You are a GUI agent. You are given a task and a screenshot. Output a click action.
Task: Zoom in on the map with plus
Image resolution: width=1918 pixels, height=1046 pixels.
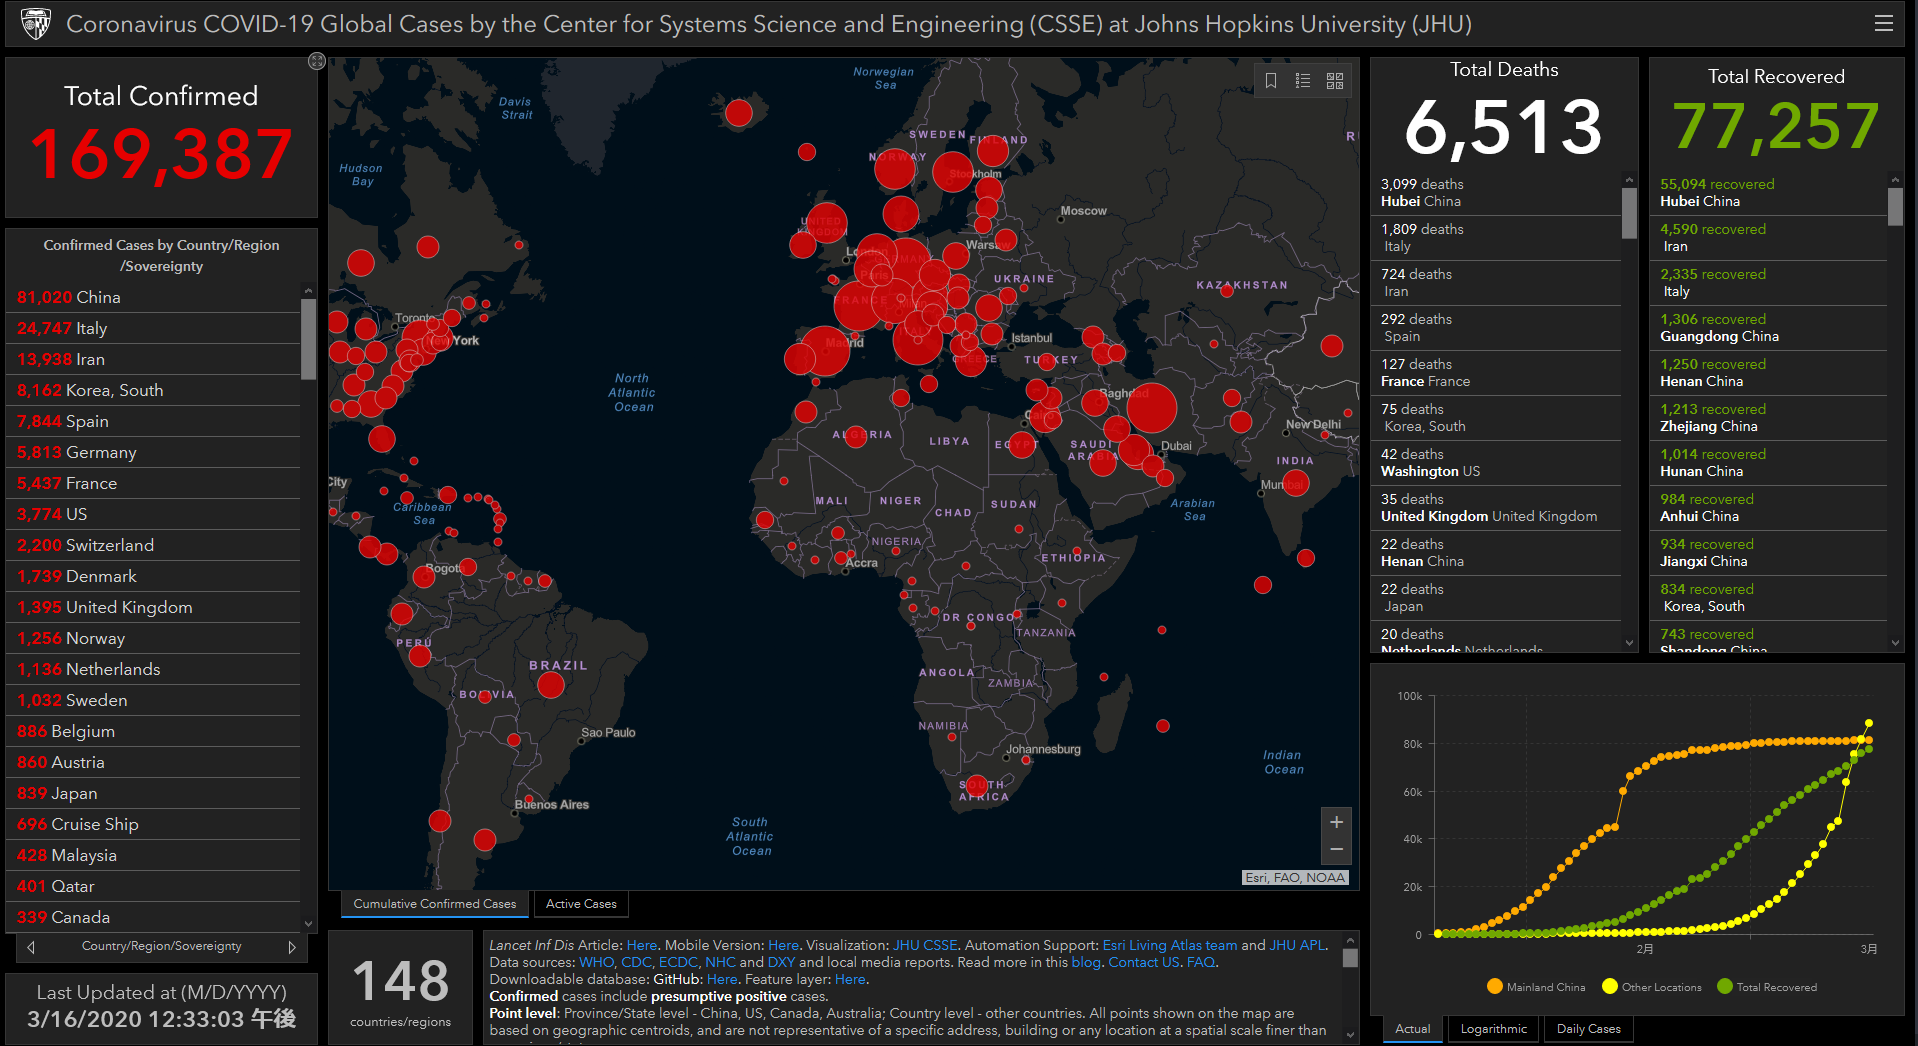click(1336, 822)
